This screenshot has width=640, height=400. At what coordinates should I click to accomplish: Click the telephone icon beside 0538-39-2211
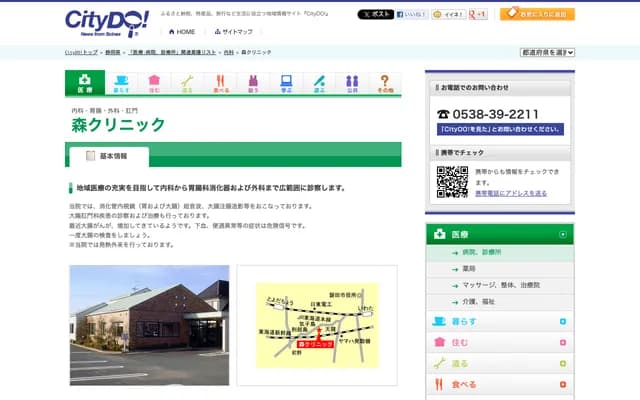443,114
